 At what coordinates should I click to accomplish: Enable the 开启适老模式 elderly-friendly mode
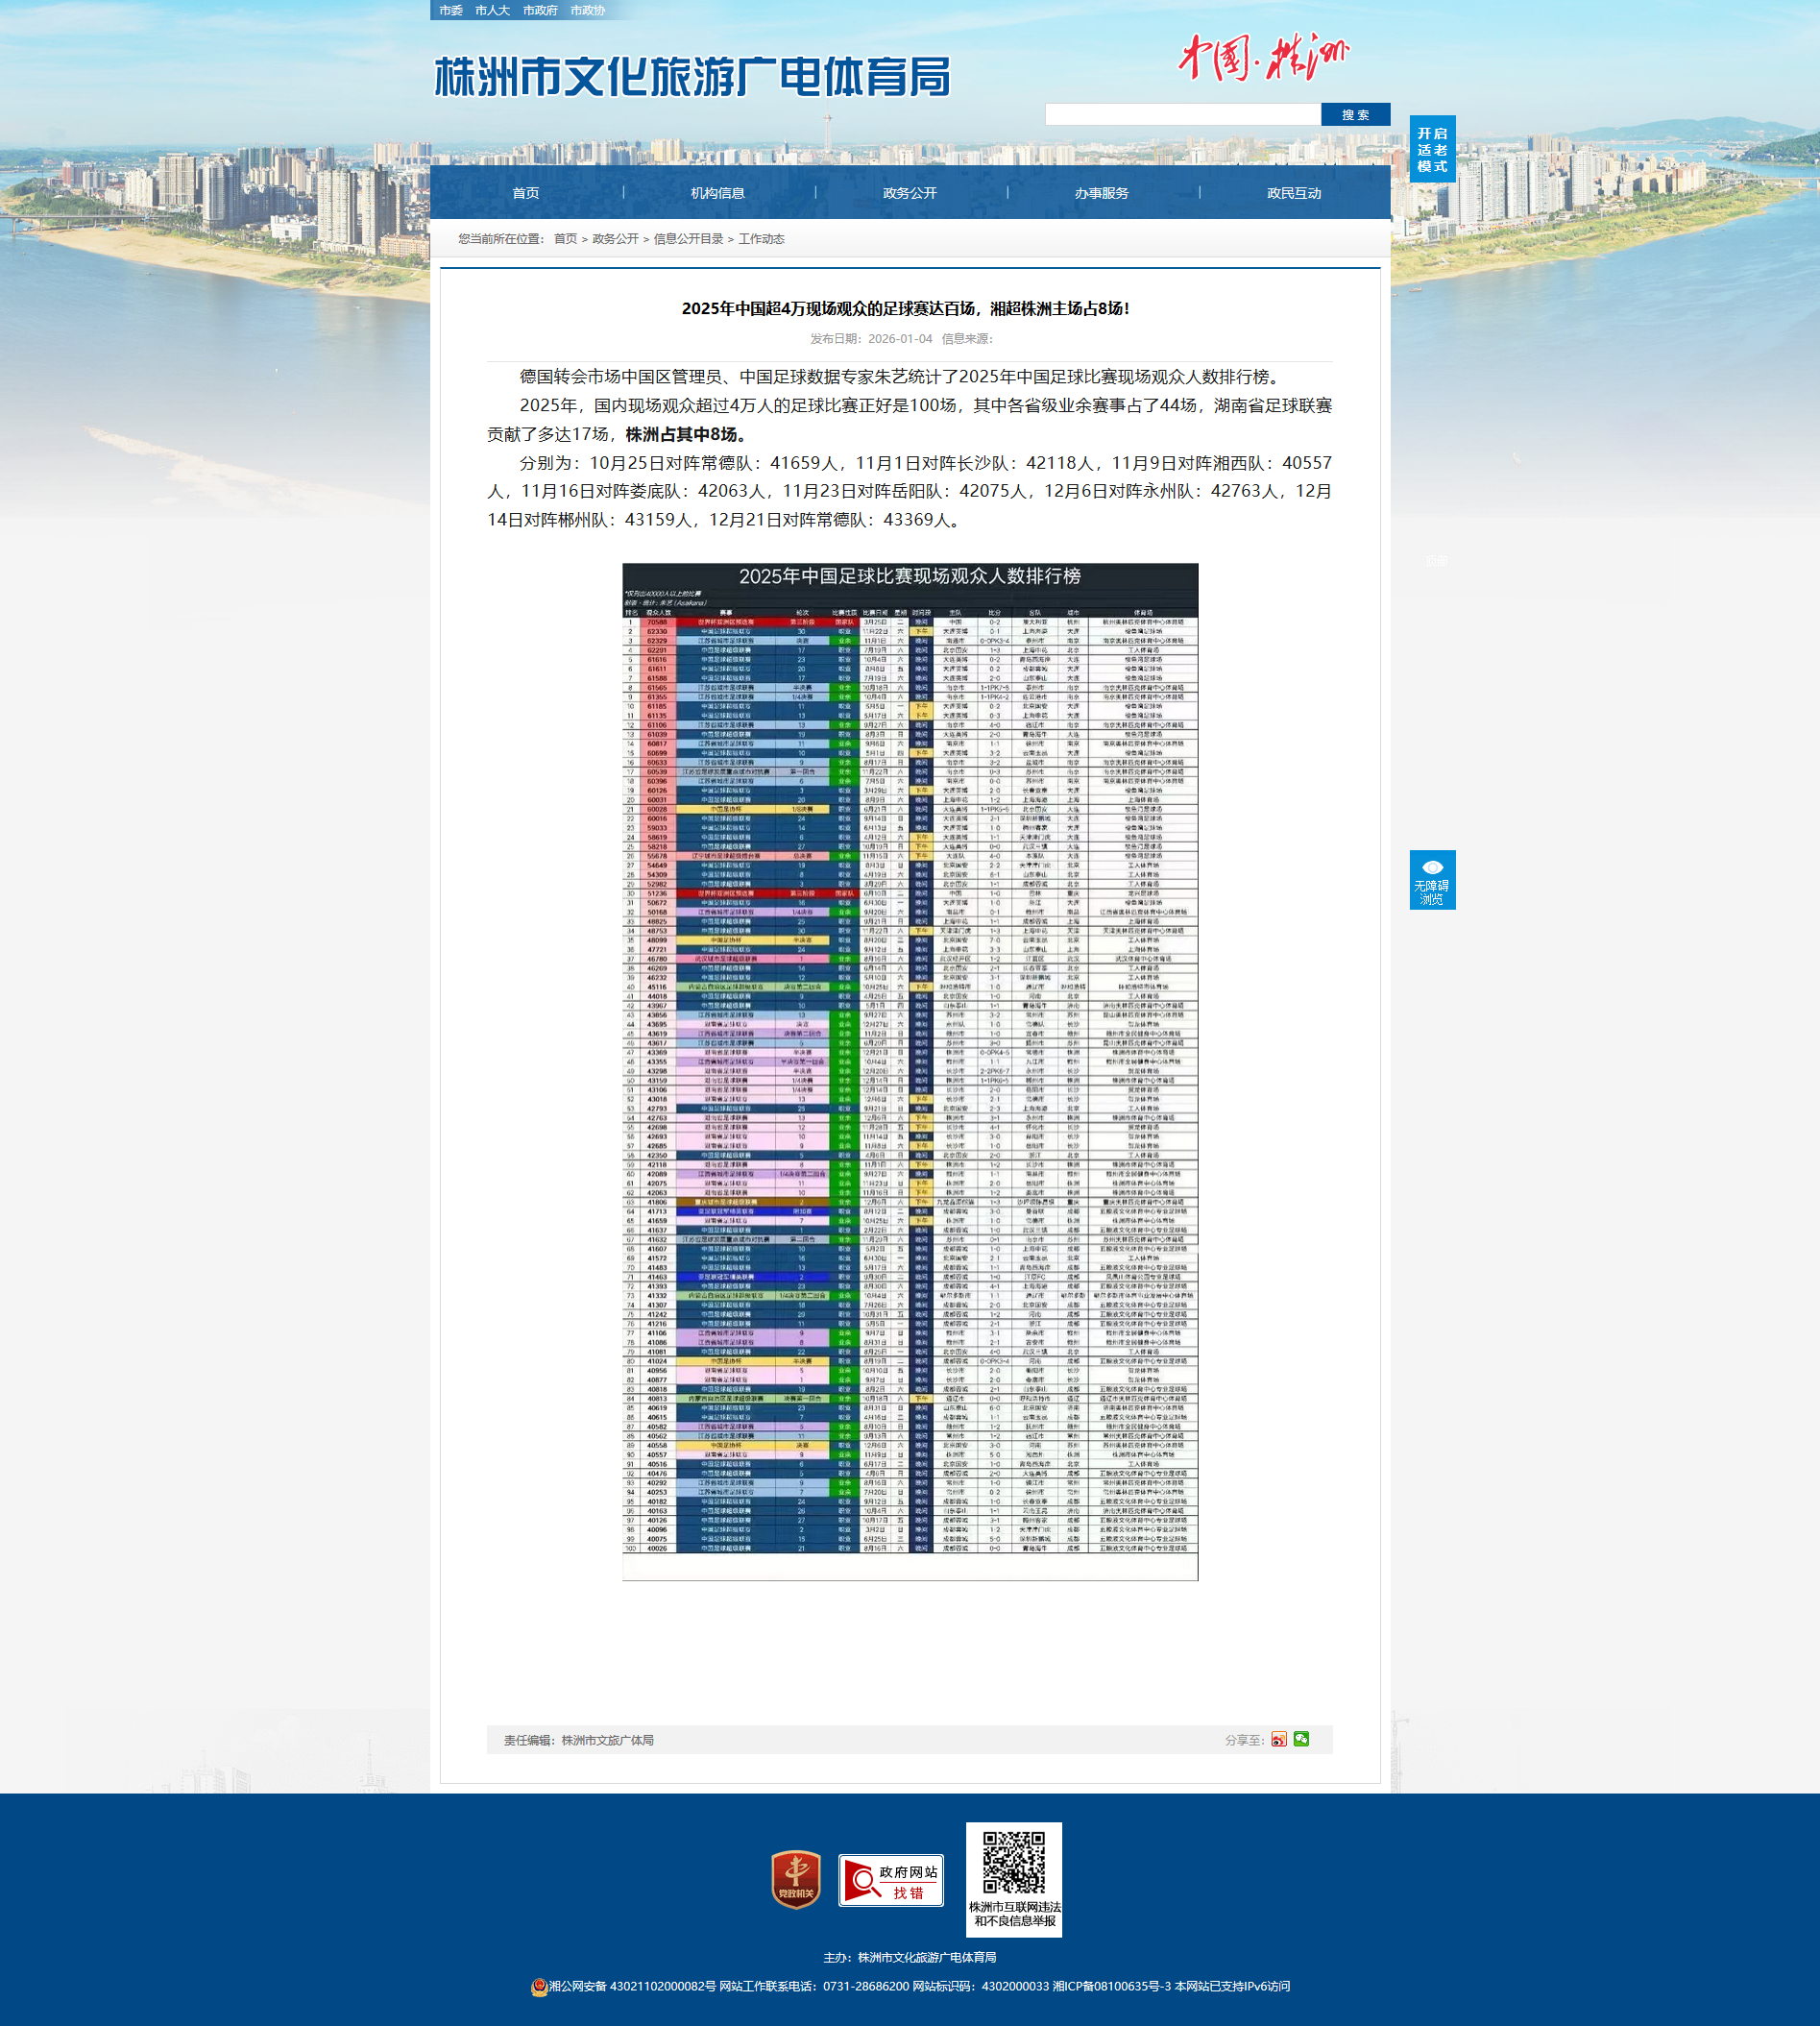[x=1432, y=149]
